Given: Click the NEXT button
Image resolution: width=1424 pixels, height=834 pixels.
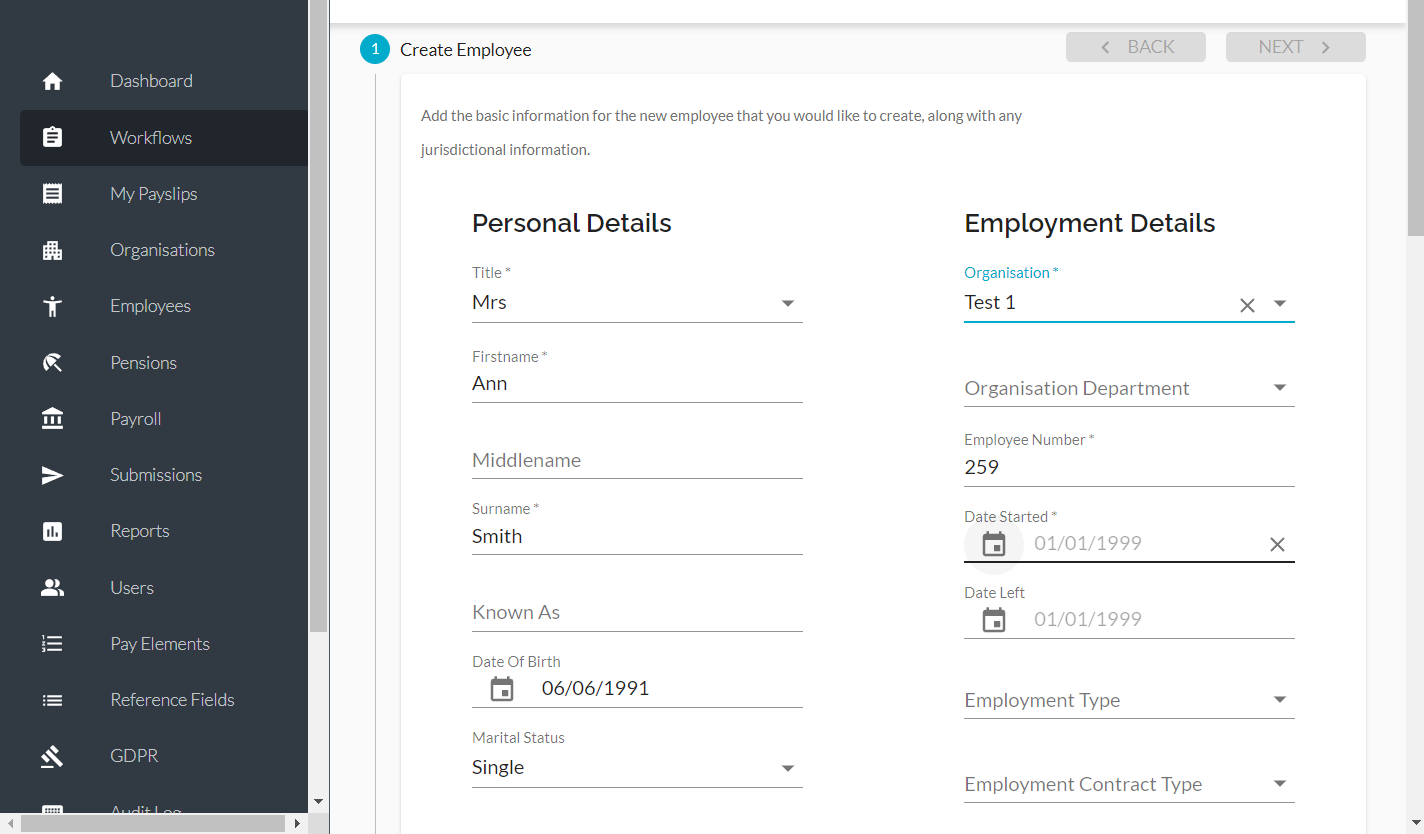Looking at the screenshot, I should (1296, 47).
